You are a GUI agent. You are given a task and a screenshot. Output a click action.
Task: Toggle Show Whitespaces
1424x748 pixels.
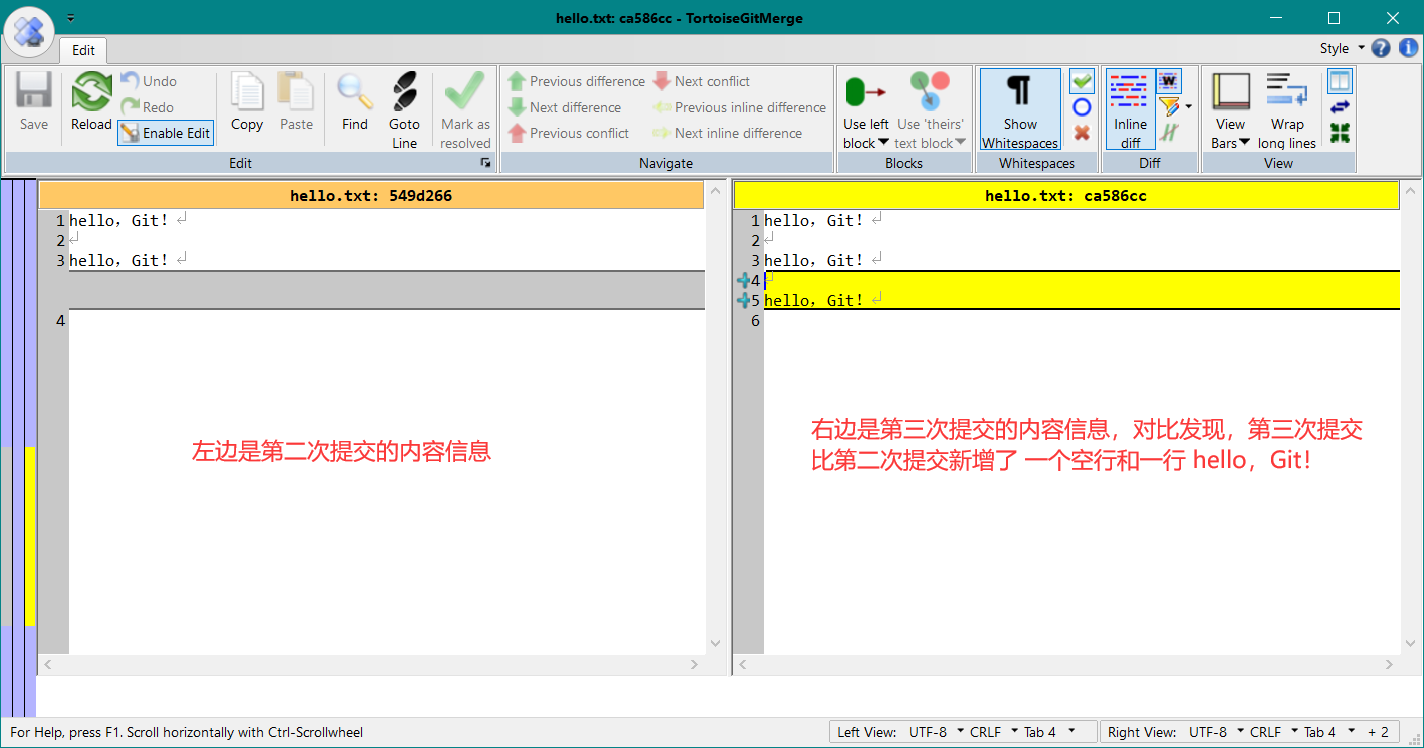pos(1020,110)
